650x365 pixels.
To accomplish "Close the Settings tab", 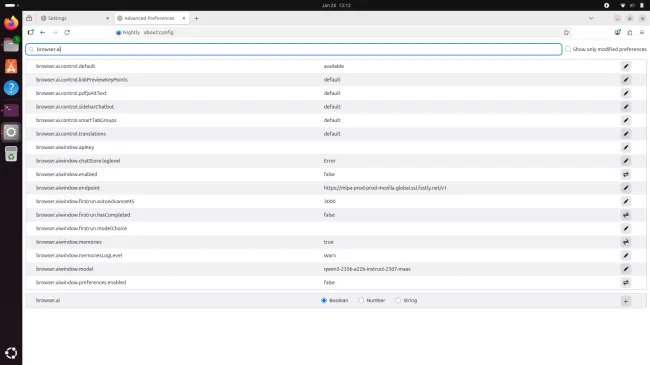I will (x=107, y=18).
